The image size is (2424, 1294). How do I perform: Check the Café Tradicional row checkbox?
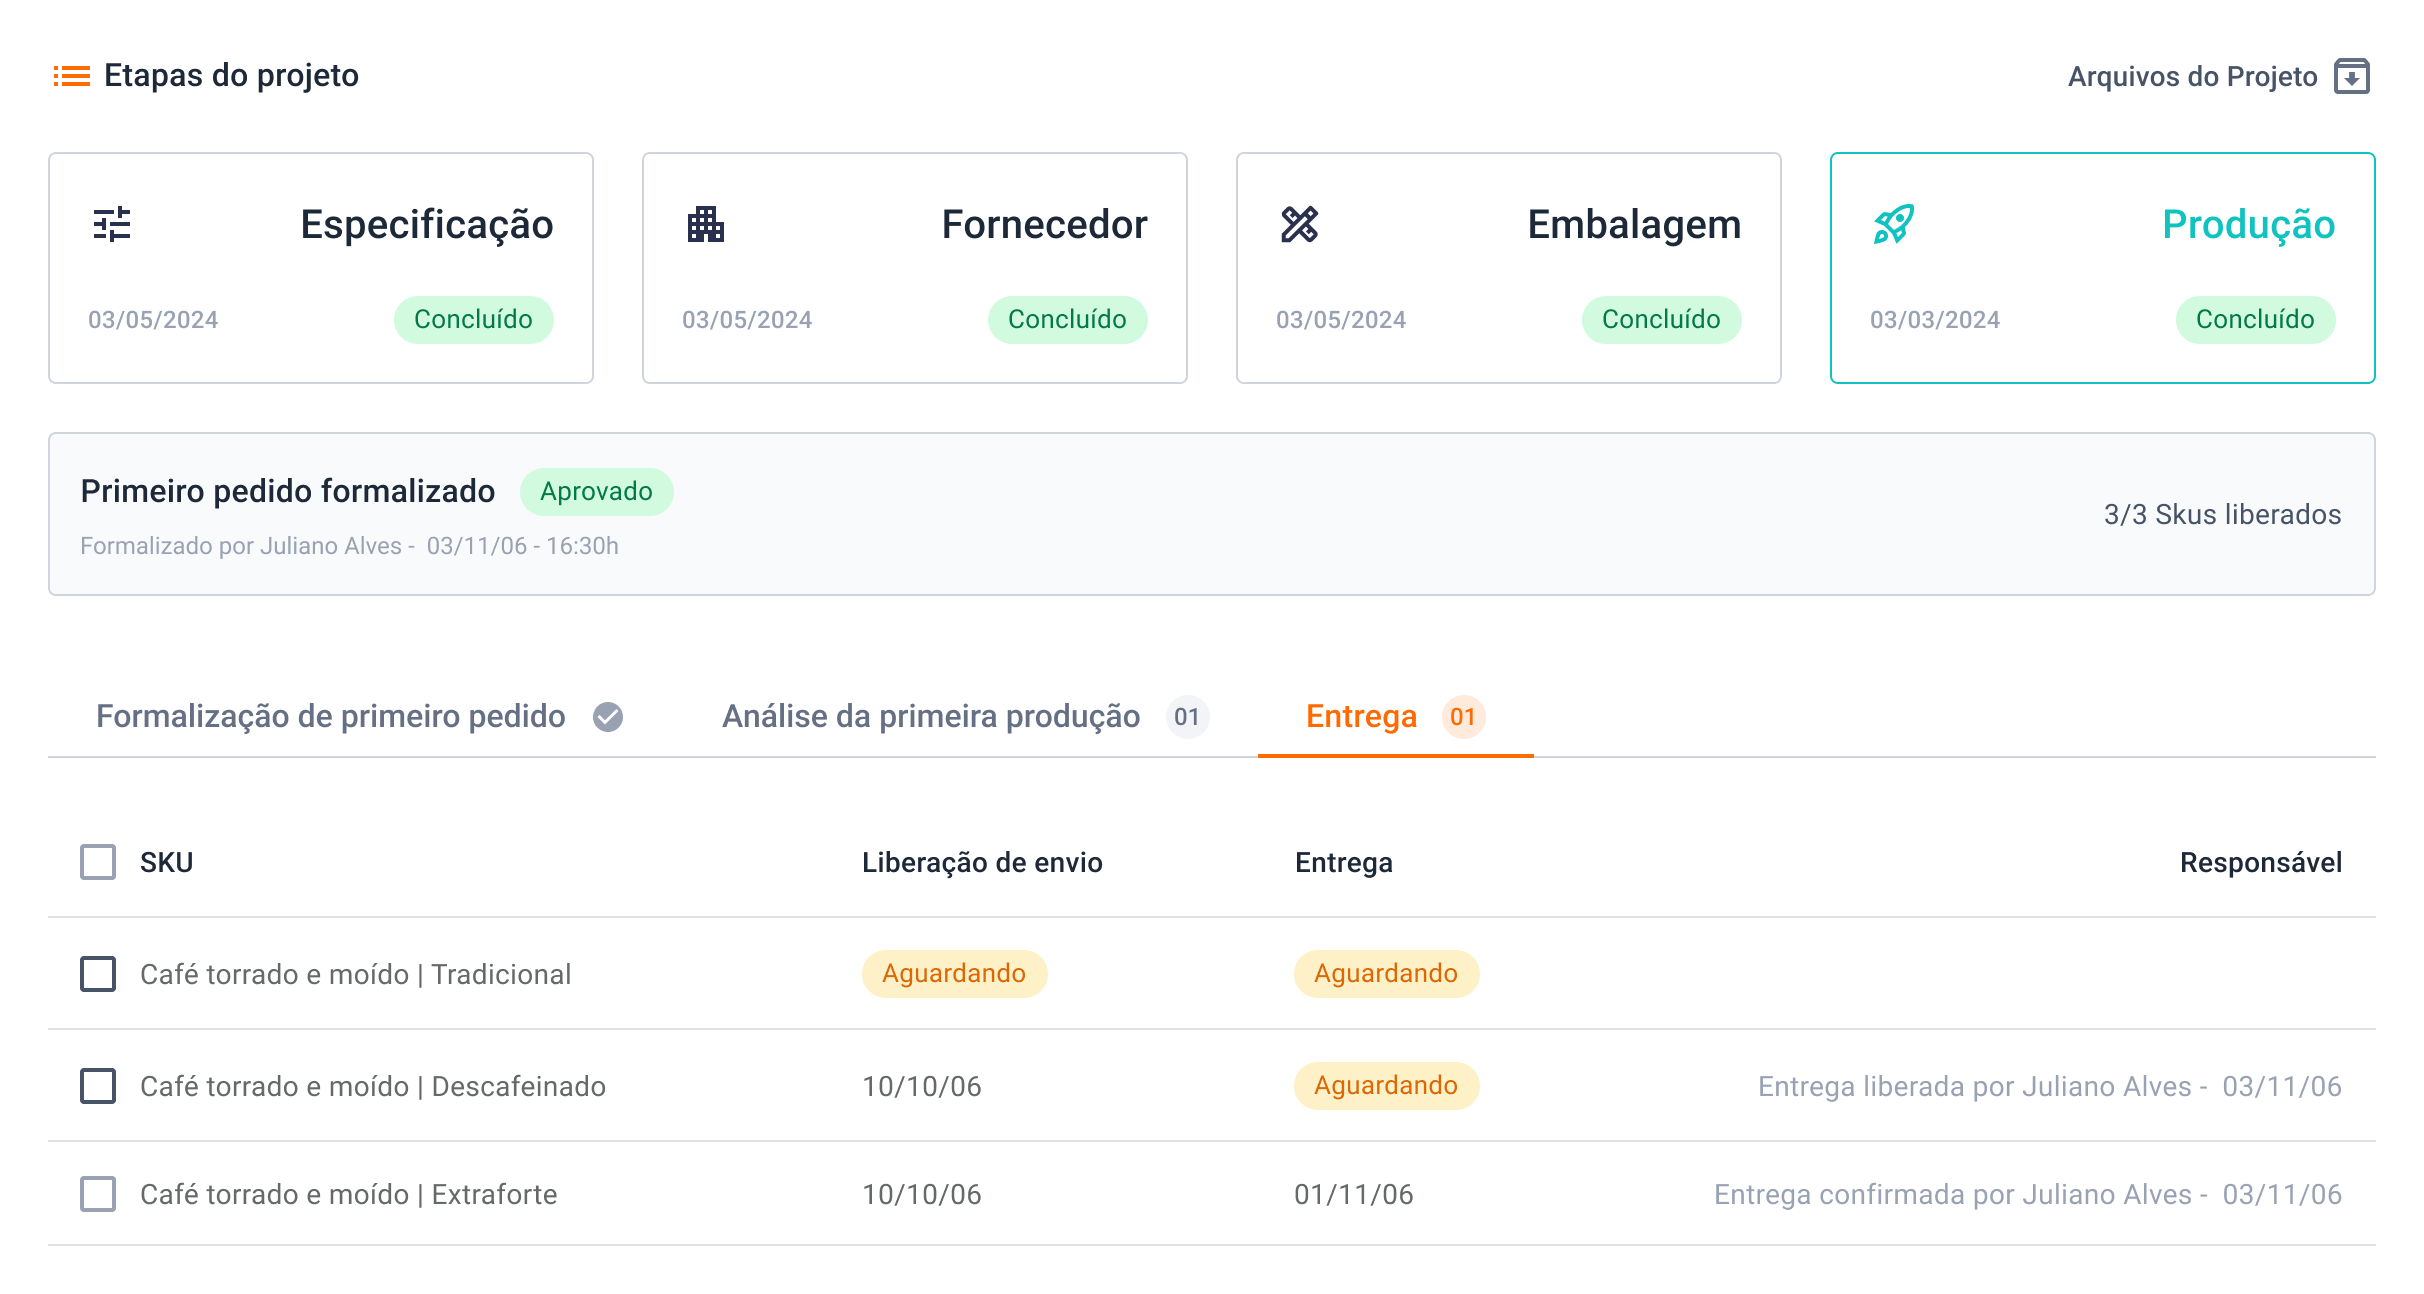point(98,974)
